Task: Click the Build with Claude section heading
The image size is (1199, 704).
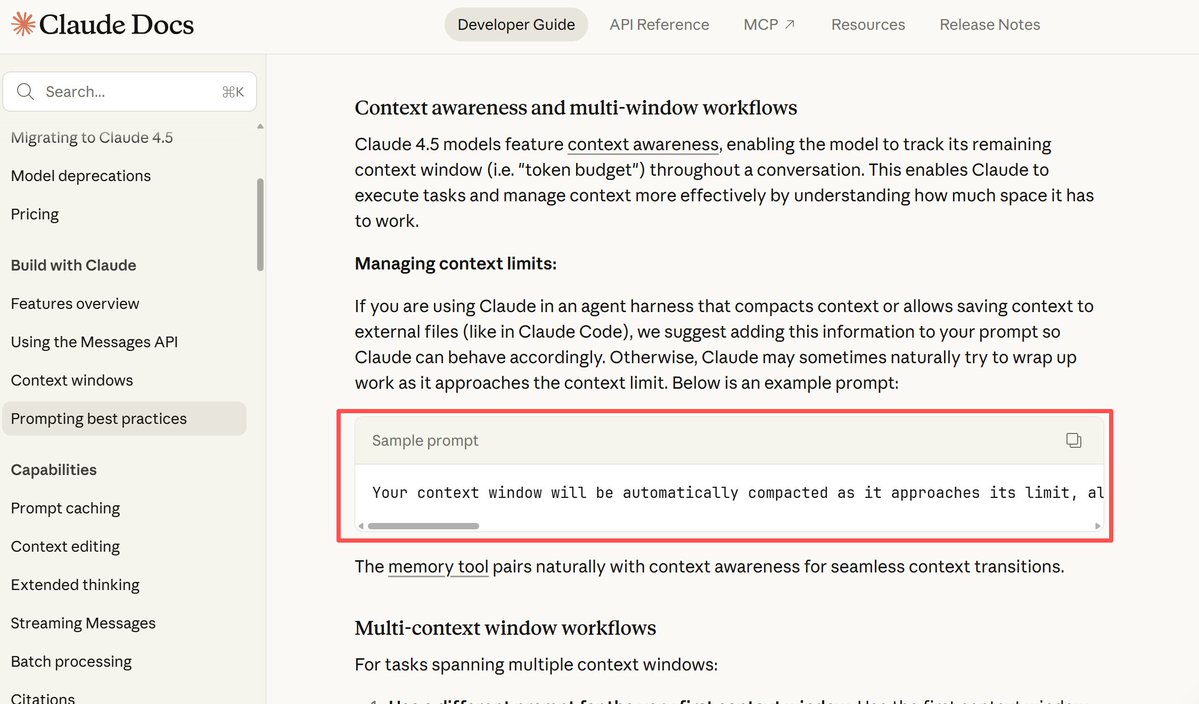Action: (73, 265)
